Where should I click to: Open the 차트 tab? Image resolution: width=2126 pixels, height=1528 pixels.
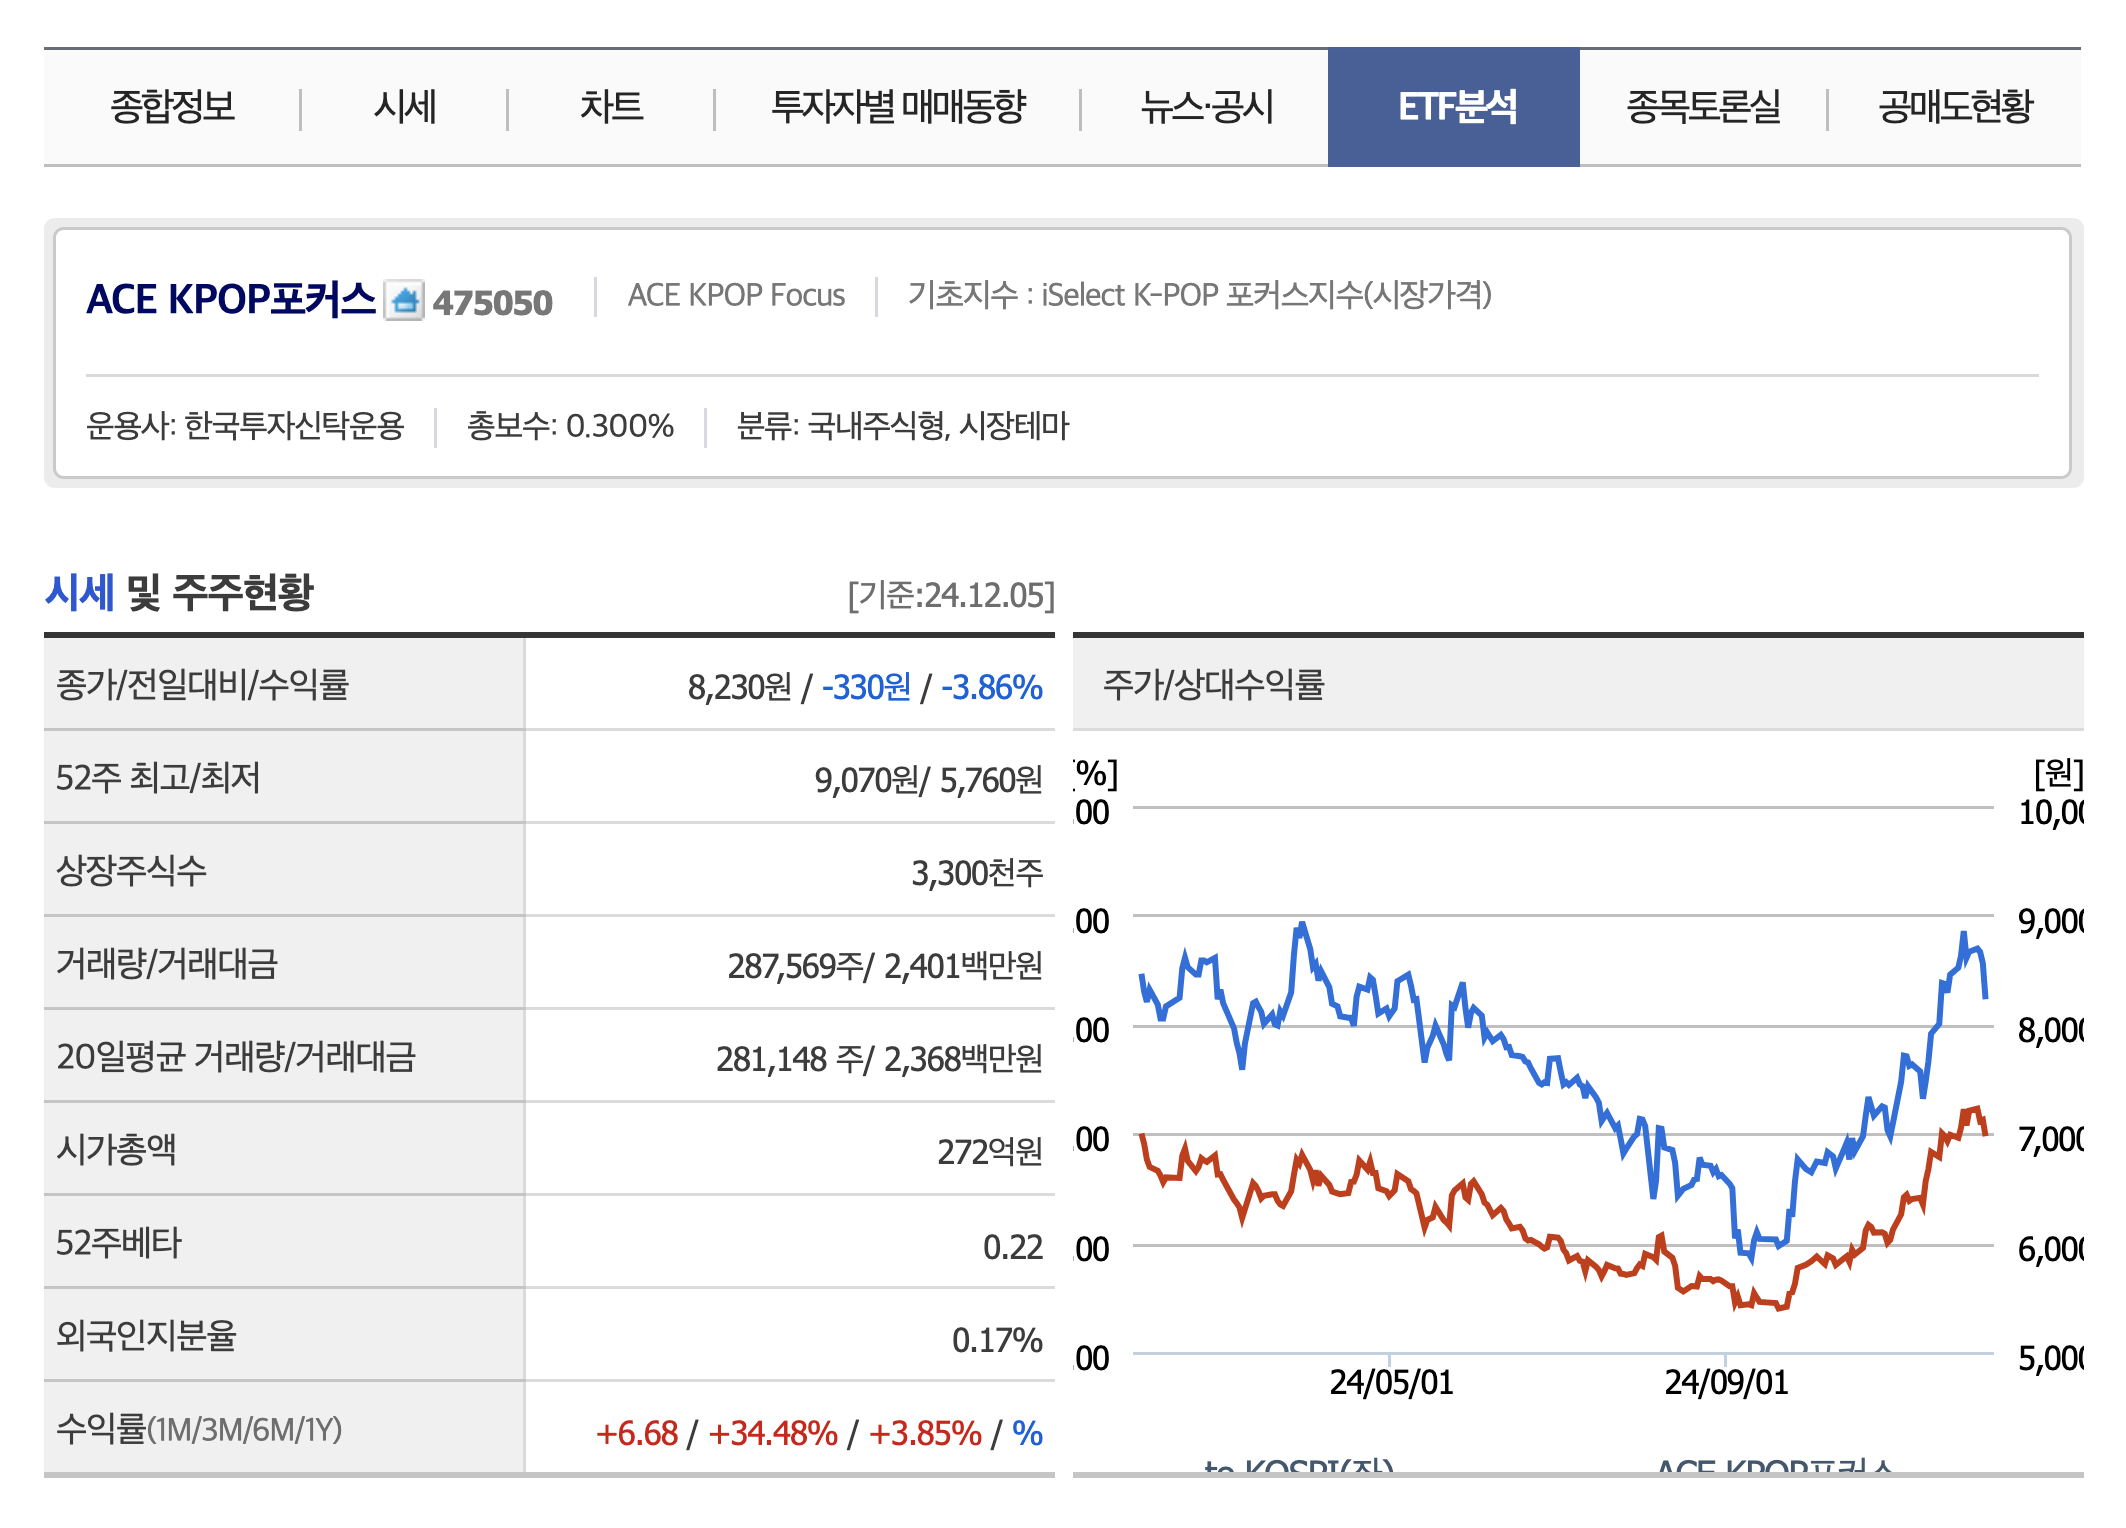click(611, 107)
